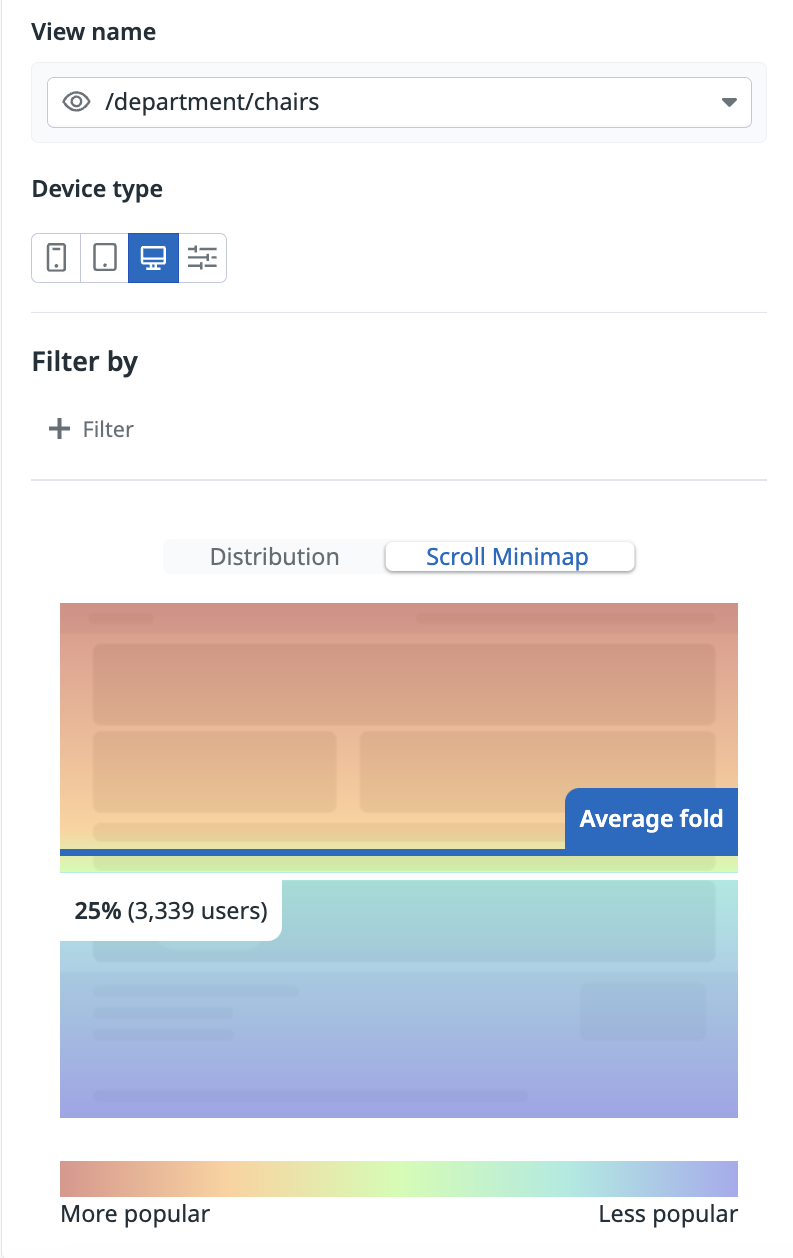Click the Filter by heading

coord(85,361)
